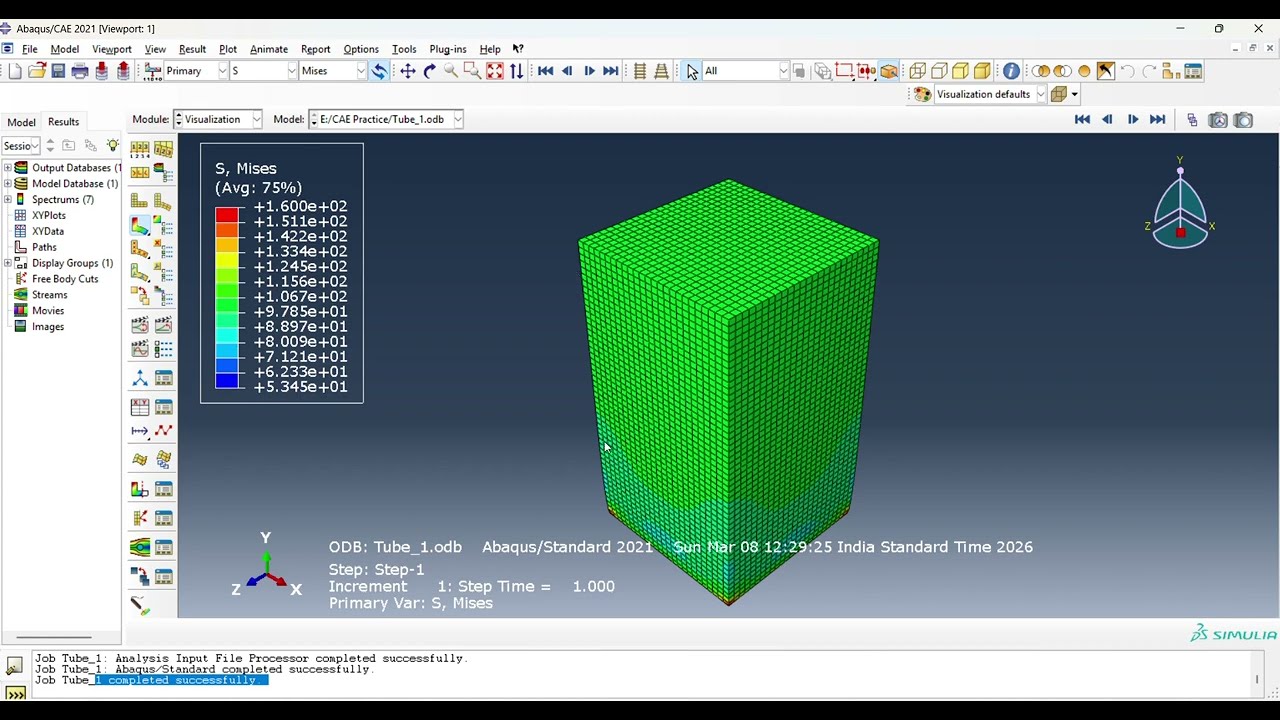Screen dimensions: 1280x720
Task: Click the Print icon in toolbar
Action: pos(80,71)
